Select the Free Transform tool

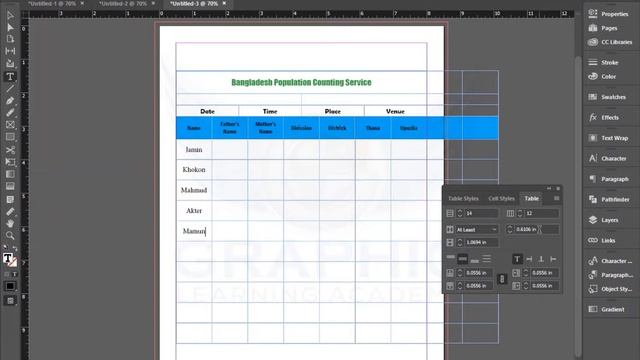point(10,162)
